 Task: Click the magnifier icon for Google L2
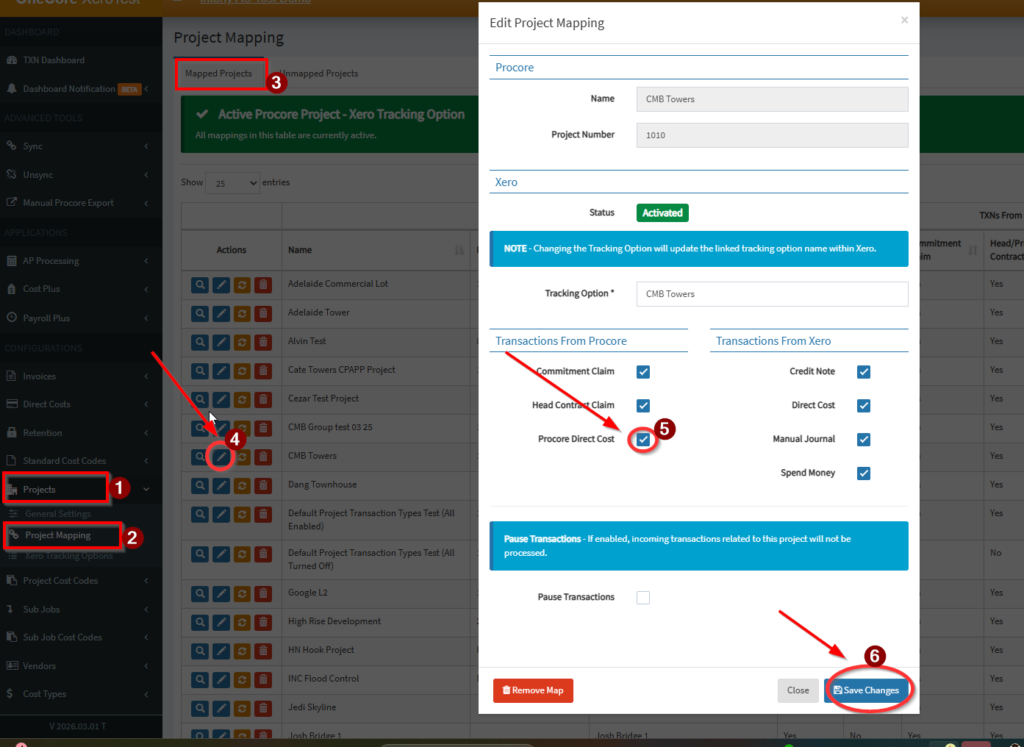(x=201, y=593)
